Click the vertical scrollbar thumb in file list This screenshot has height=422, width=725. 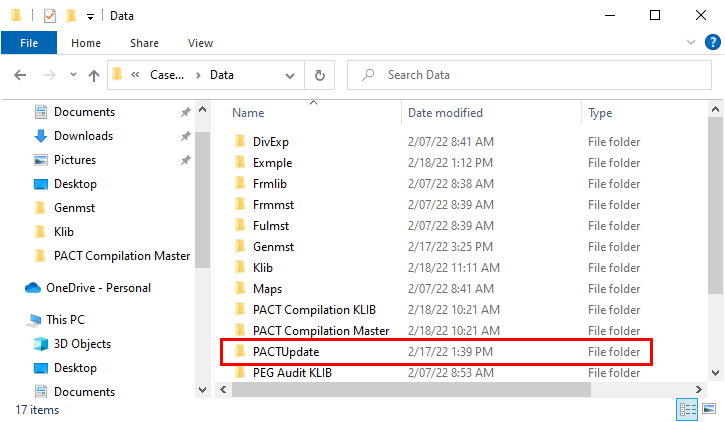(x=715, y=206)
